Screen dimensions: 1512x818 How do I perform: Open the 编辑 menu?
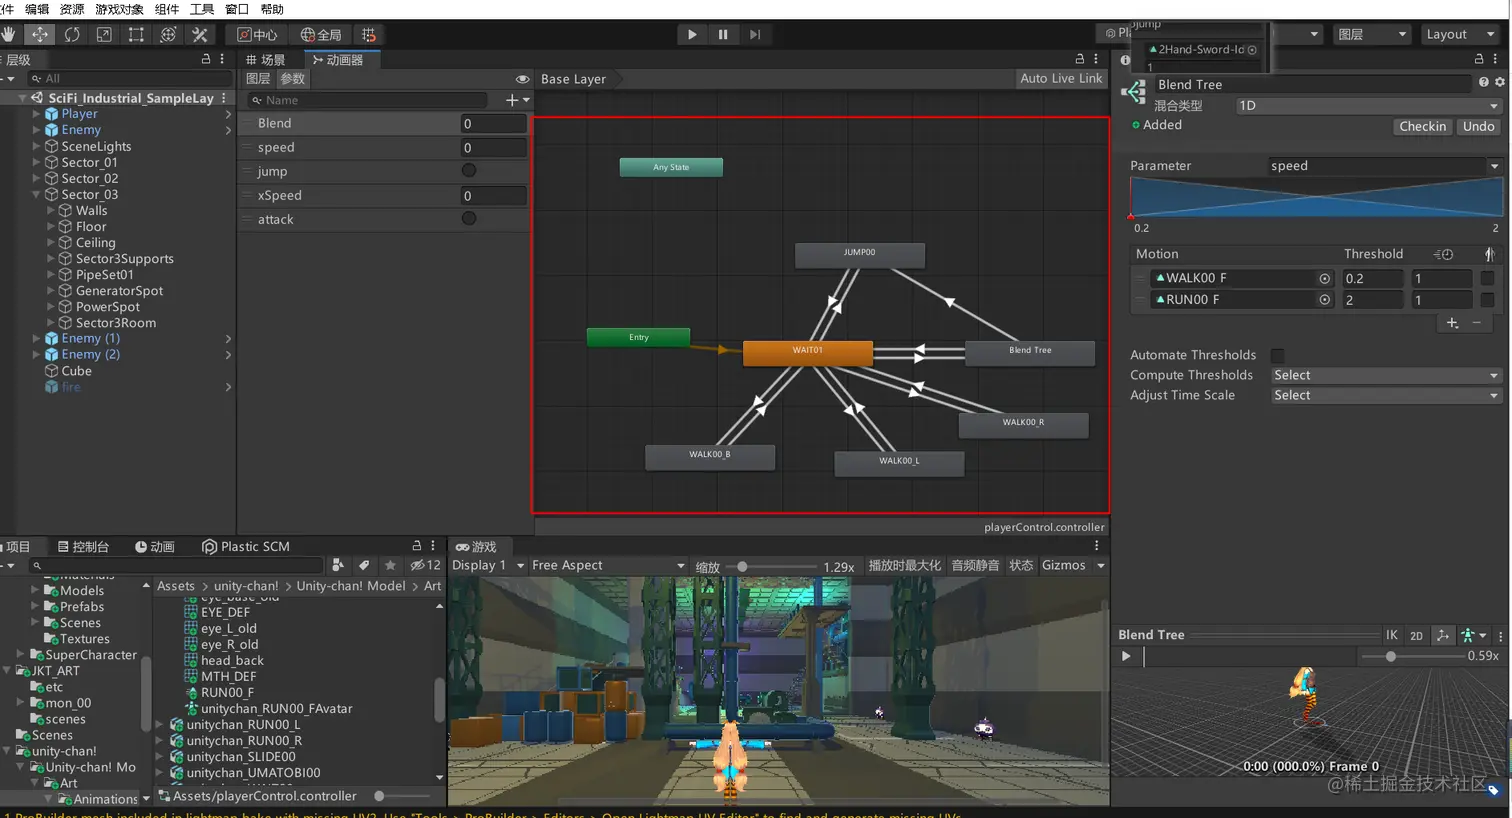(x=37, y=9)
